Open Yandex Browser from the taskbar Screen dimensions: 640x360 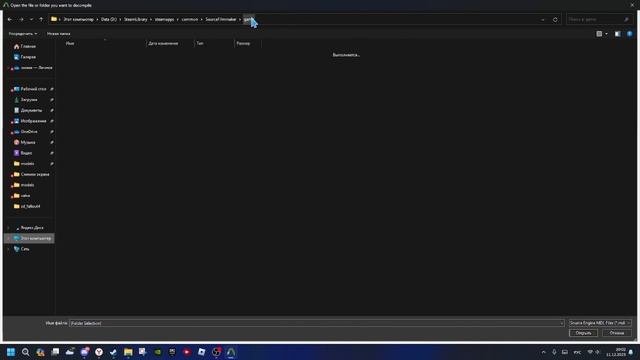(99, 352)
